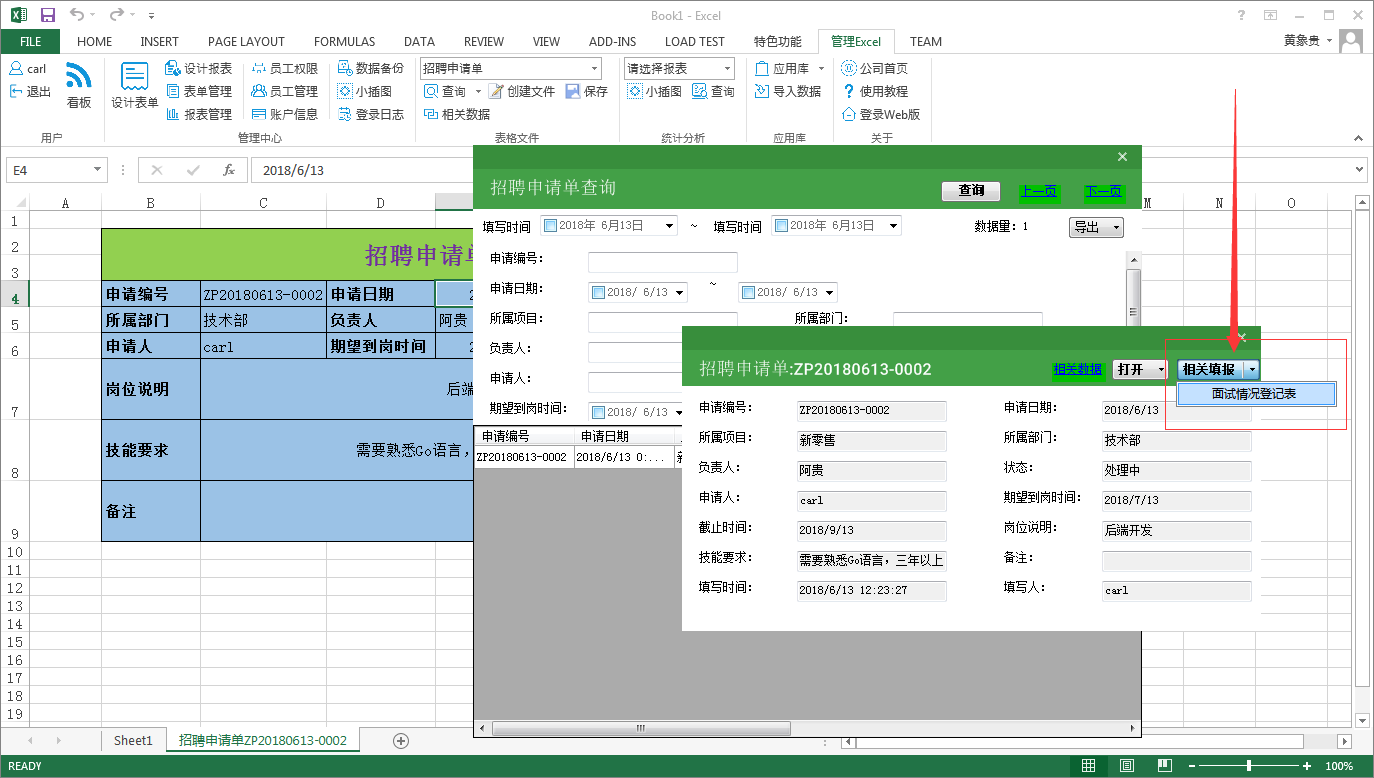Click 数据备份 data backup
The height and width of the screenshot is (778, 1374).
370,68
